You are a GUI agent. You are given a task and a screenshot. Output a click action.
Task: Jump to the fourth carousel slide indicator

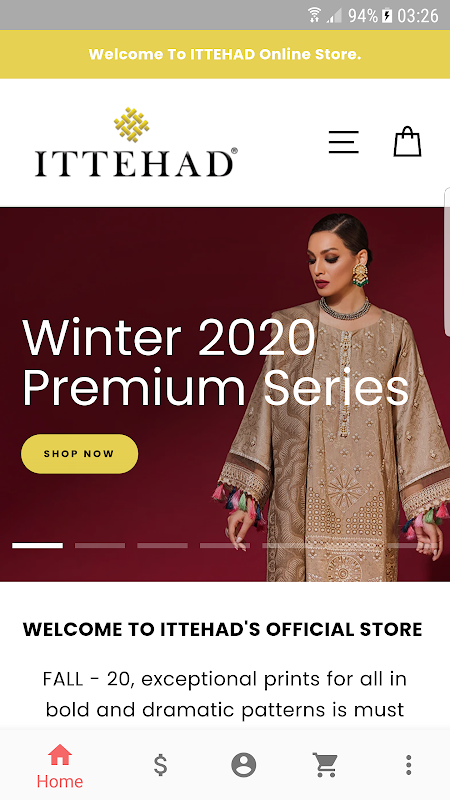225,545
